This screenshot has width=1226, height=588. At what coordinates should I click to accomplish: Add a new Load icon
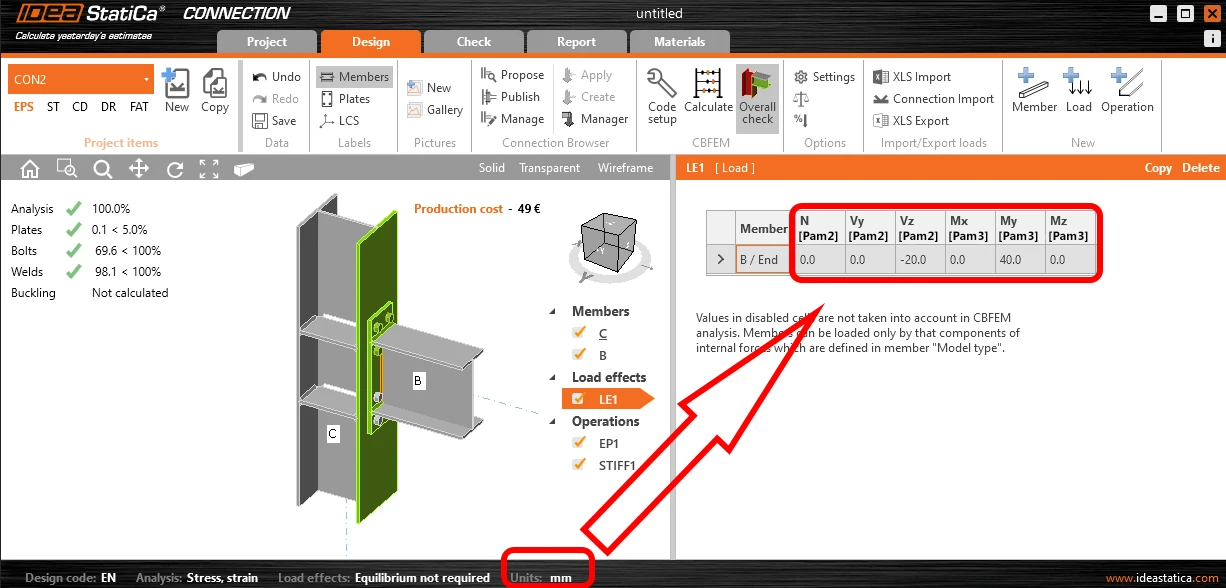click(1078, 83)
